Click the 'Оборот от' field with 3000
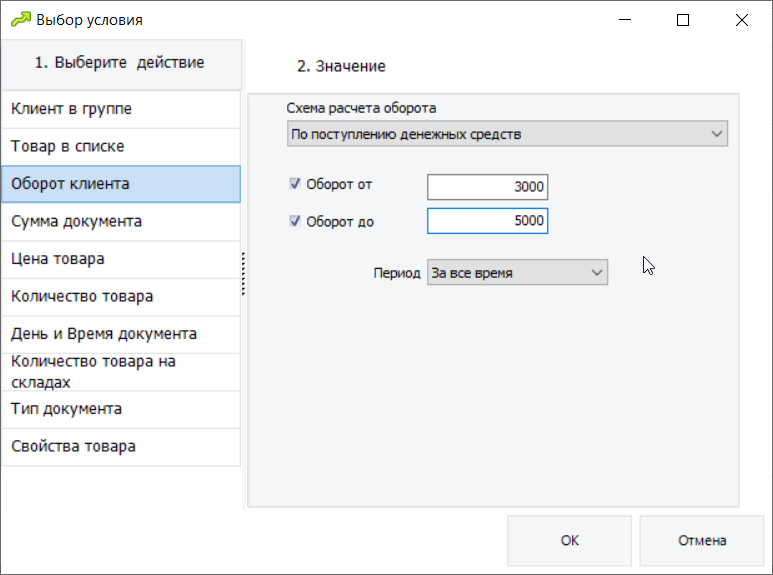The image size is (773, 575). point(488,187)
